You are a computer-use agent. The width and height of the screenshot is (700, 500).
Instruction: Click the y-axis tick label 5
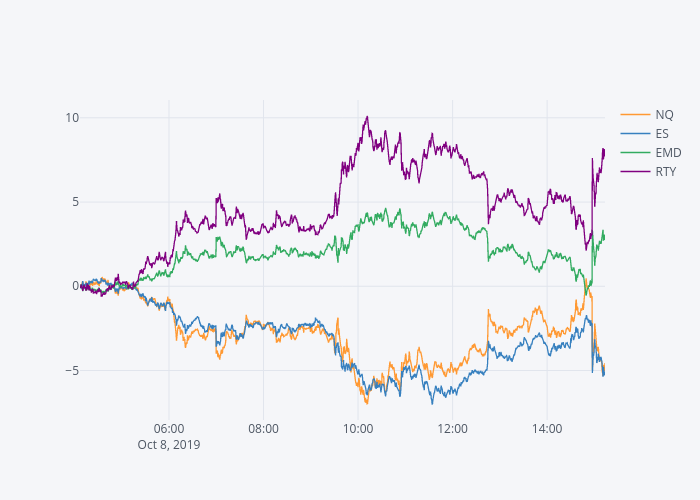75,202
